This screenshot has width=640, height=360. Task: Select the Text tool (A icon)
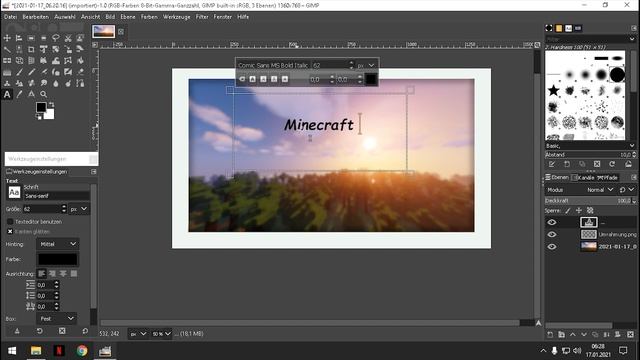click(7, 95)
